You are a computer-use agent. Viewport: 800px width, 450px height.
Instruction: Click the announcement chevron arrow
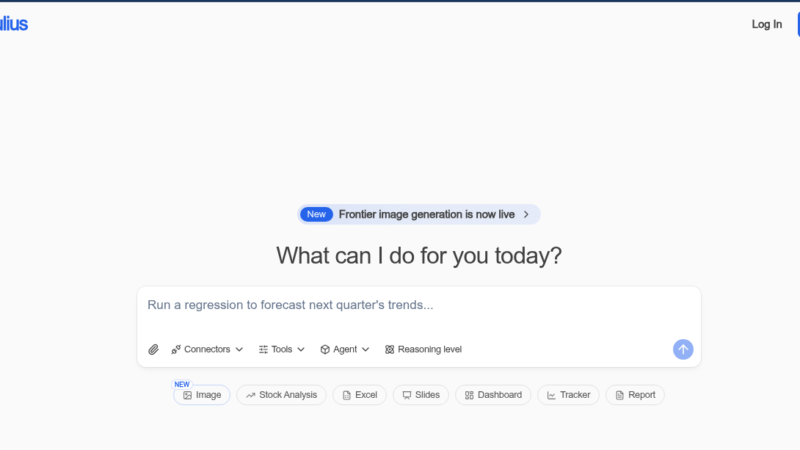[x=526, y=214]
